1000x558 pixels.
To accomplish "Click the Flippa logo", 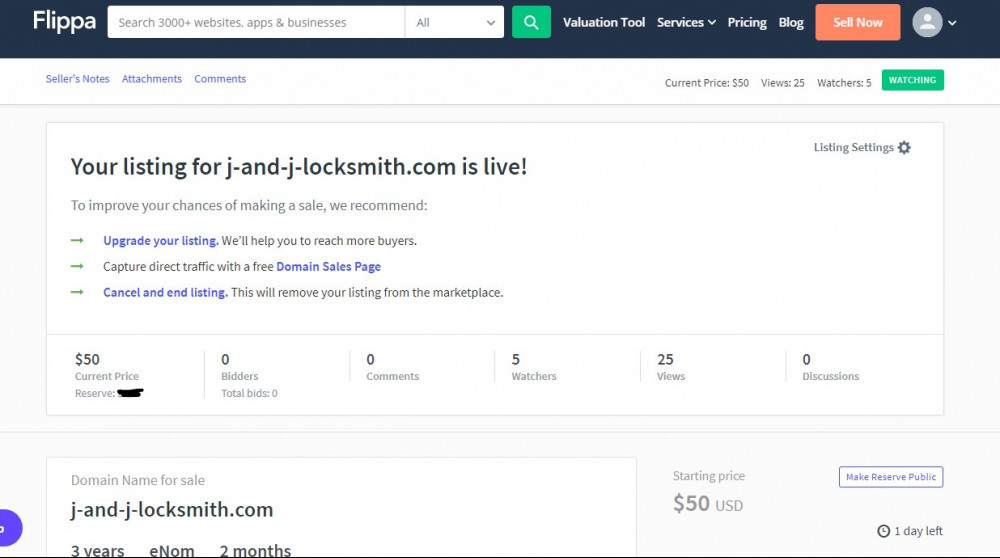I will point(64,22).
